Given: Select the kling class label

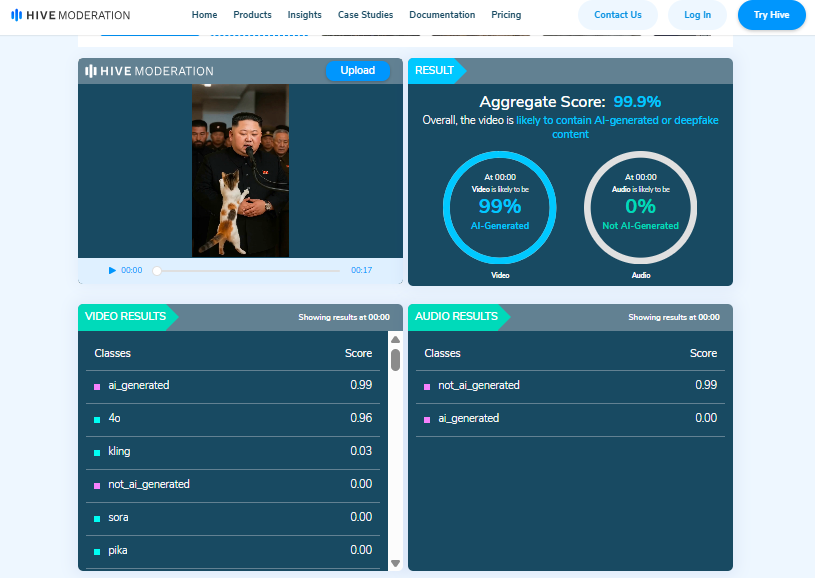Looking at the screenshot, I should coord(119,451).
